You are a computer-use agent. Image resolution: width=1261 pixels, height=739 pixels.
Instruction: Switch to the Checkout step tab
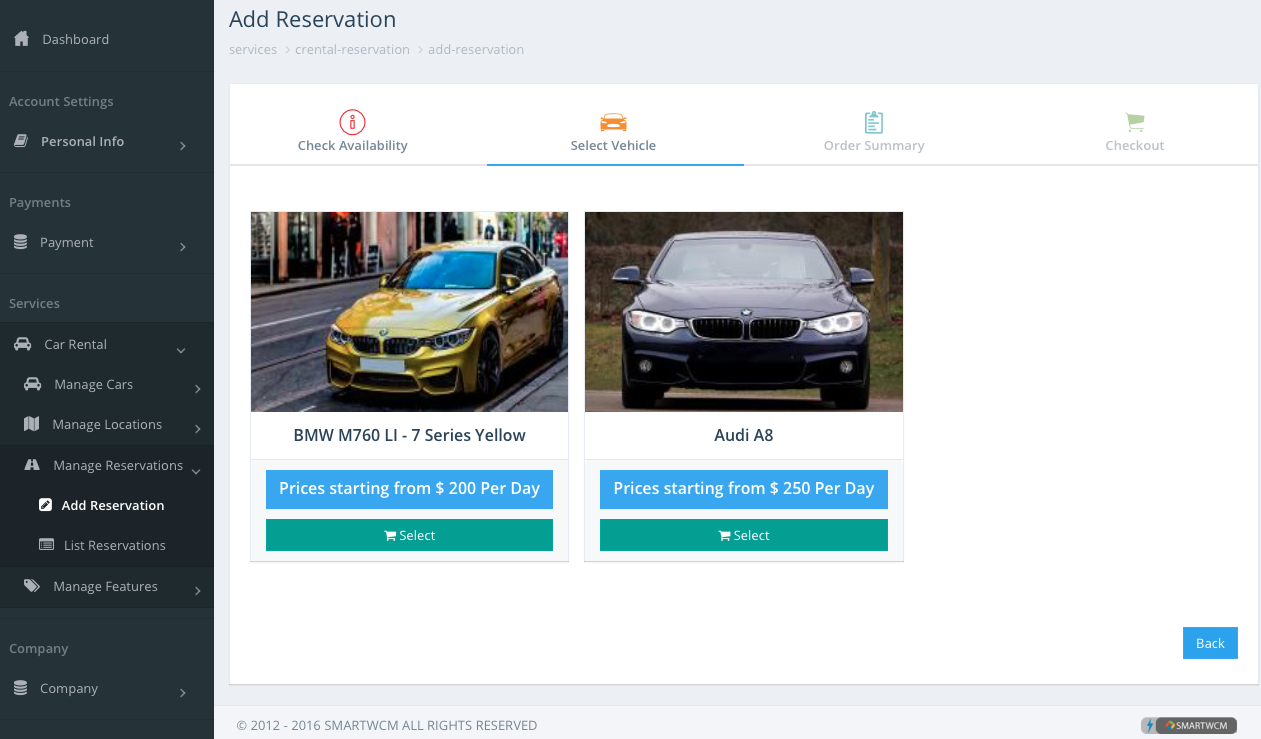point(1135,131)
